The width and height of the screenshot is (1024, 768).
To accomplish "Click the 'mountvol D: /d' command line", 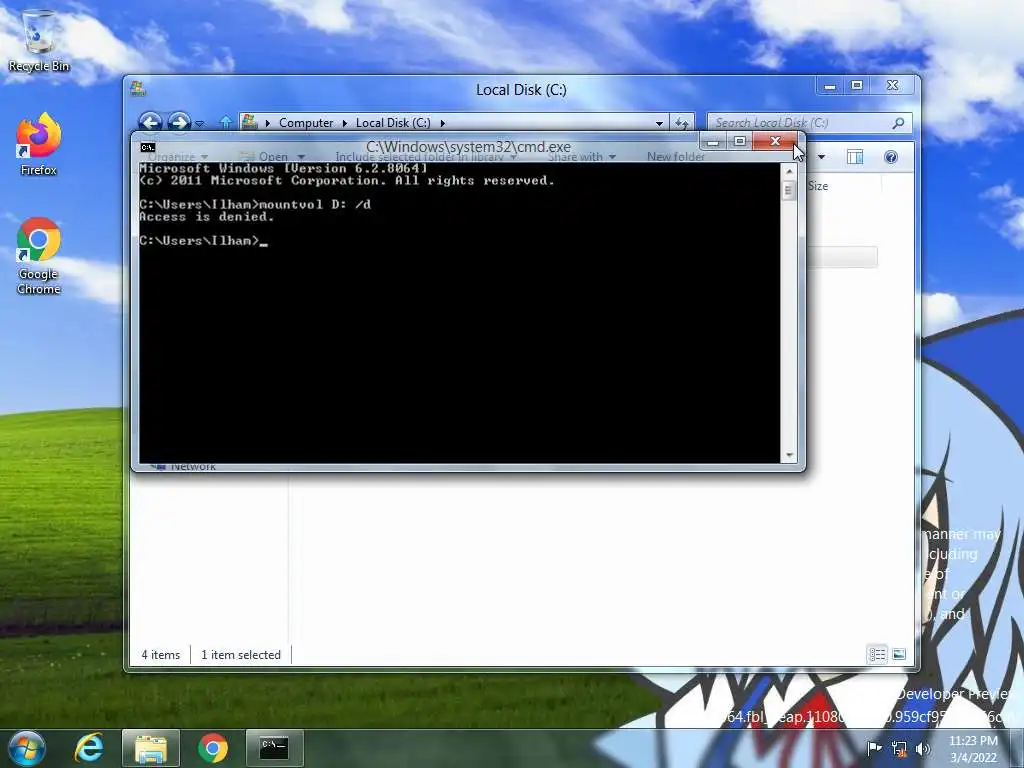I will tap(315, 204).
